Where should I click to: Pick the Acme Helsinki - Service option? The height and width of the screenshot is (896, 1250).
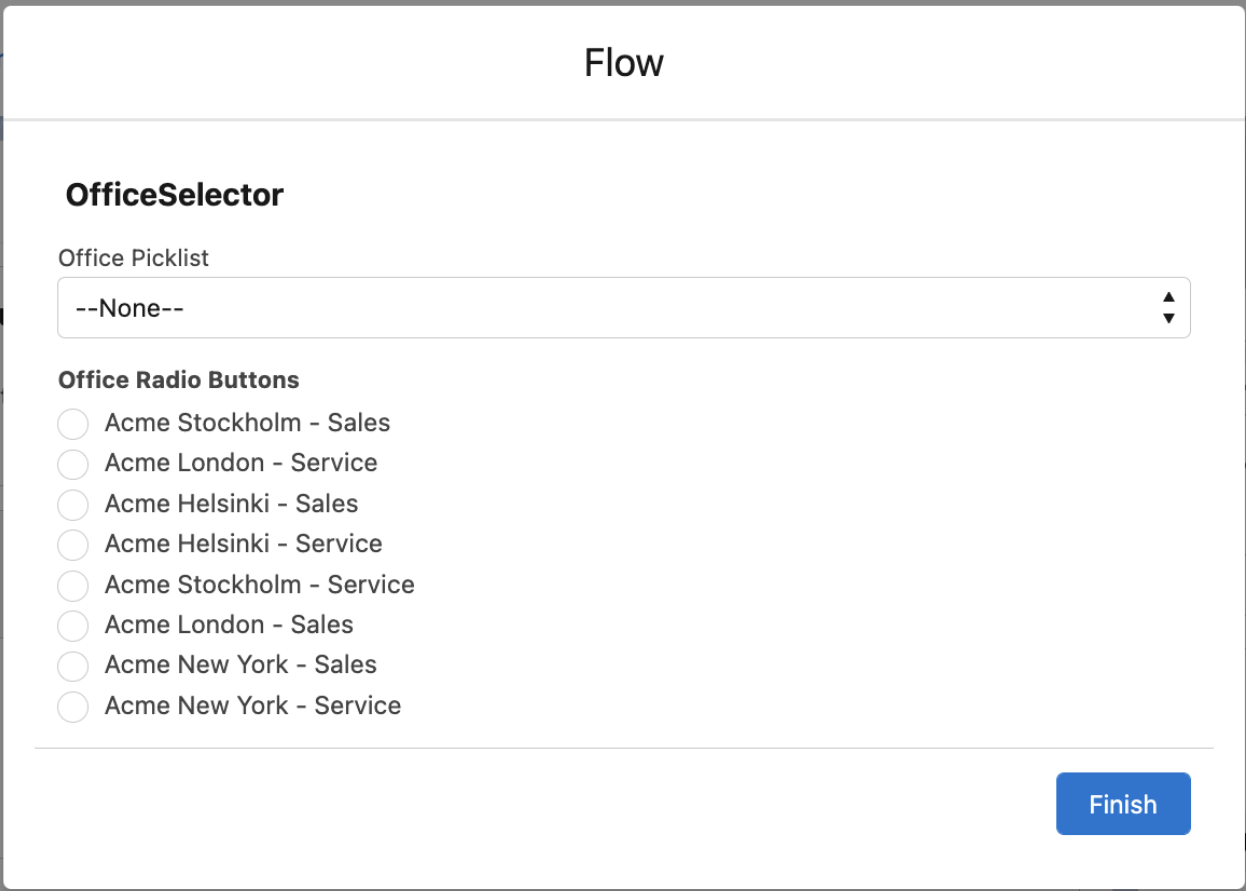72,545
